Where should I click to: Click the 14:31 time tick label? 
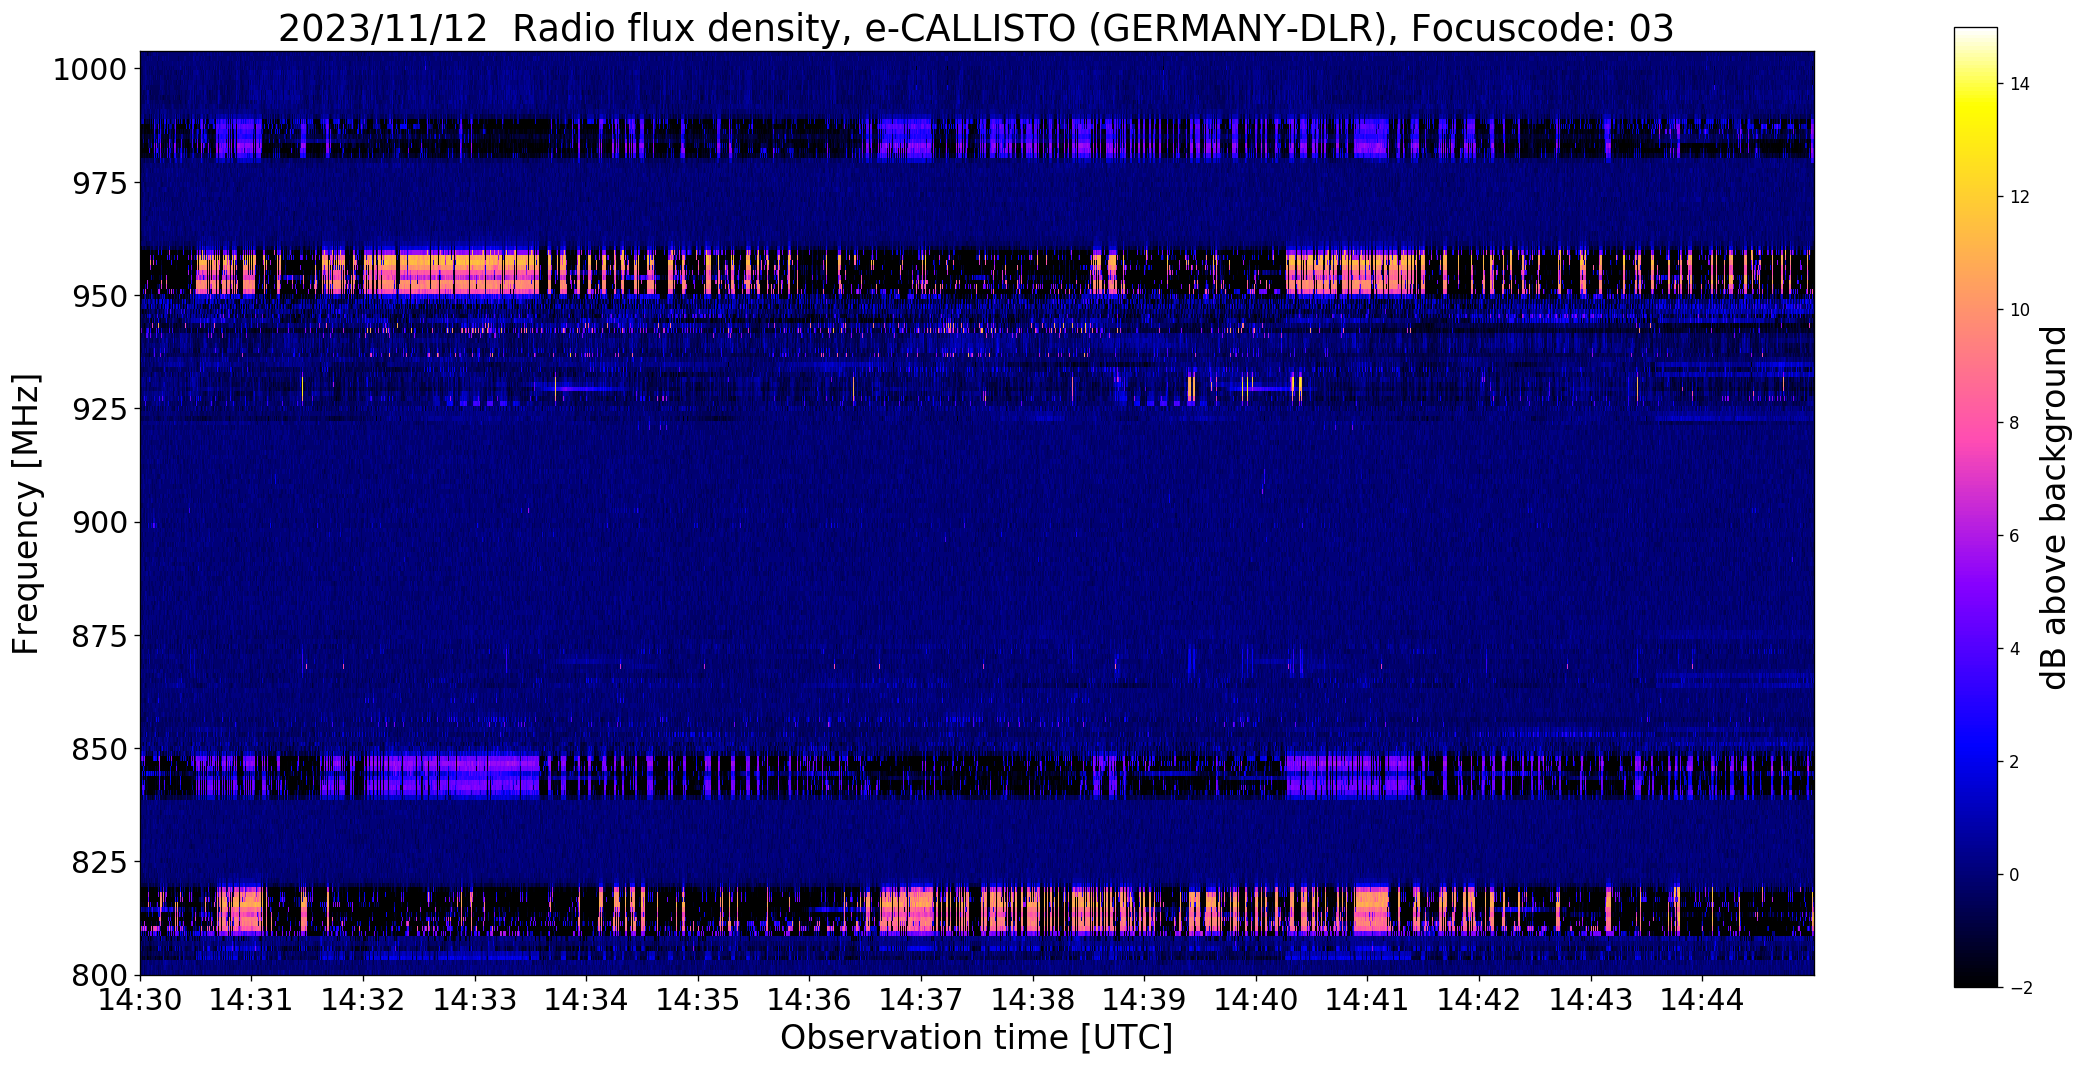click(252, 1000)
